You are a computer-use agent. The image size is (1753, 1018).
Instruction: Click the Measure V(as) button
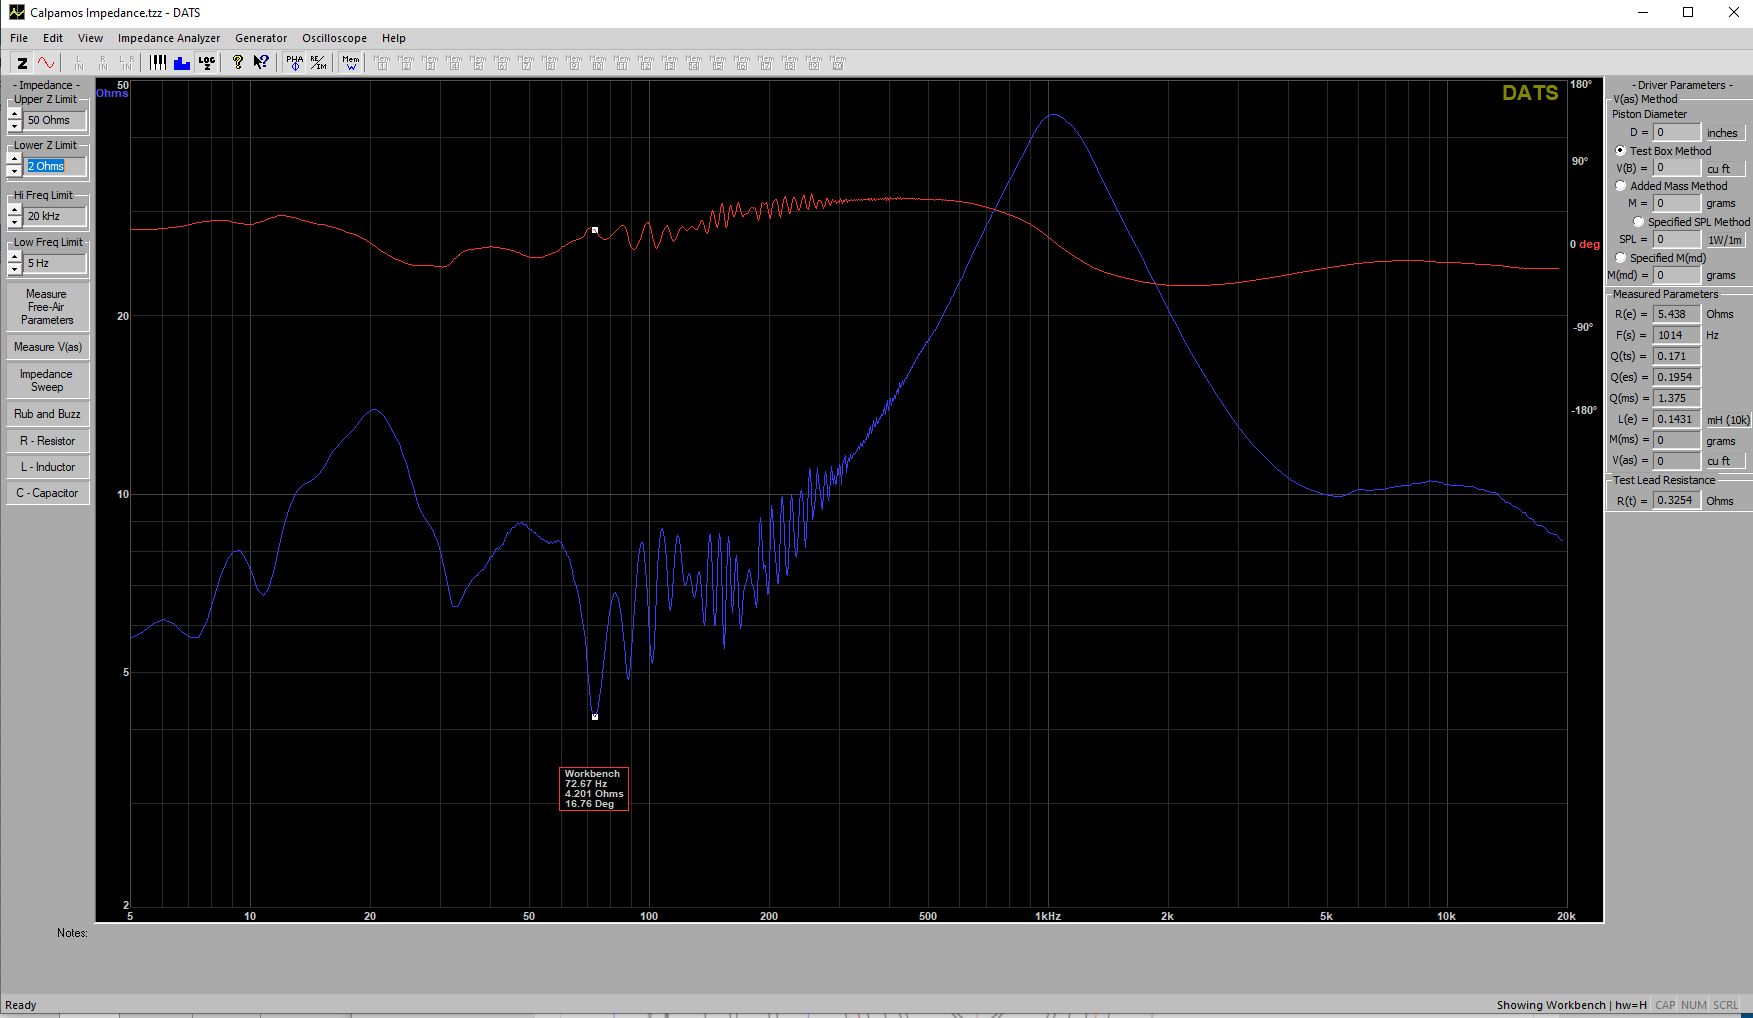coord(47,347)
